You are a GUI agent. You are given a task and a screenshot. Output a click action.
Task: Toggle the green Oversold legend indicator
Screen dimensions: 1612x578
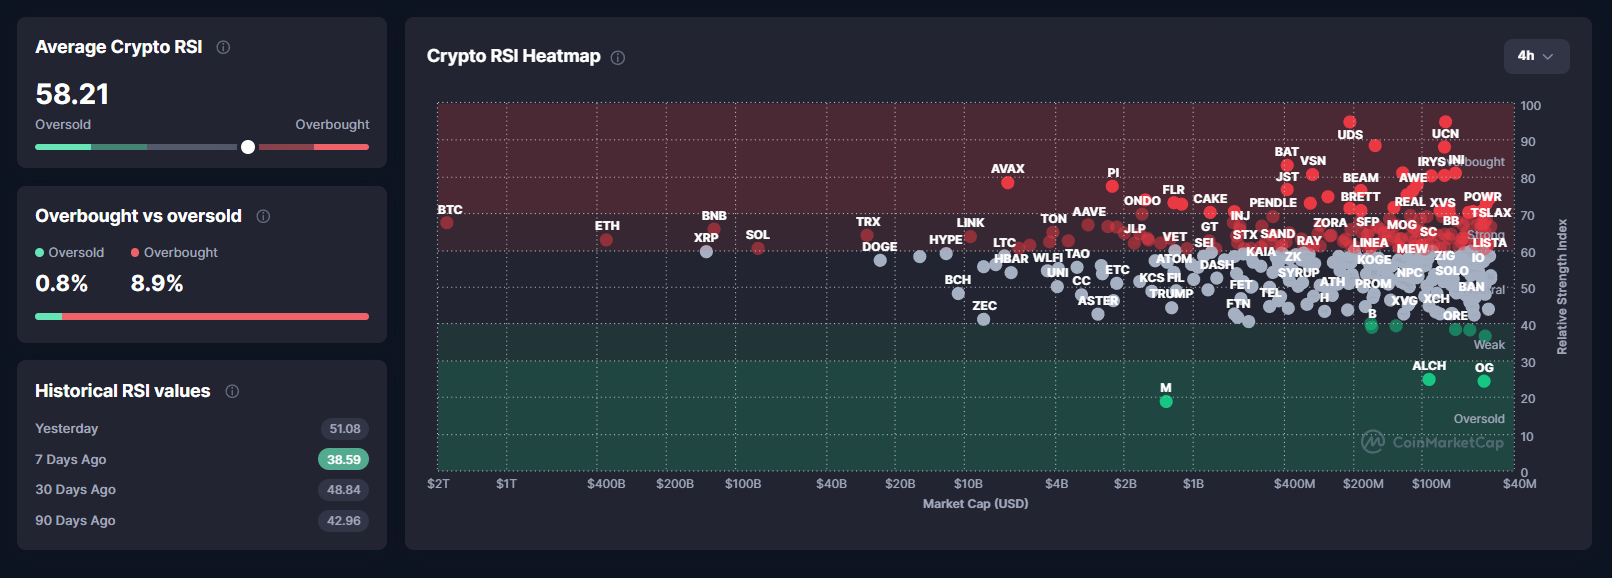(x=38, y=252)
